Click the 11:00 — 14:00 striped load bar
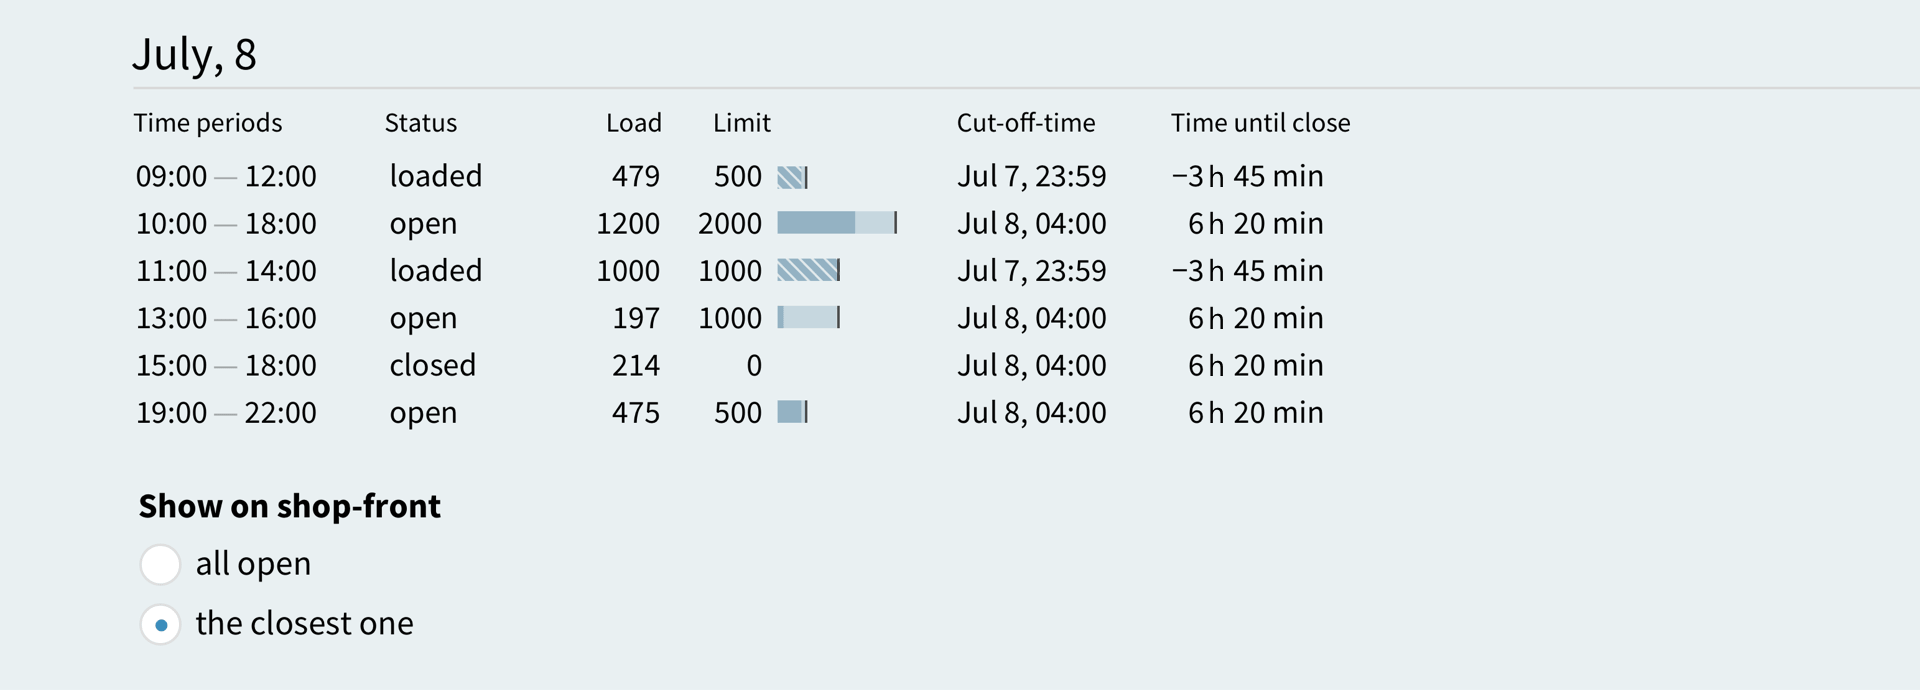Screen dimensions: 1920x690 (808, 270)
